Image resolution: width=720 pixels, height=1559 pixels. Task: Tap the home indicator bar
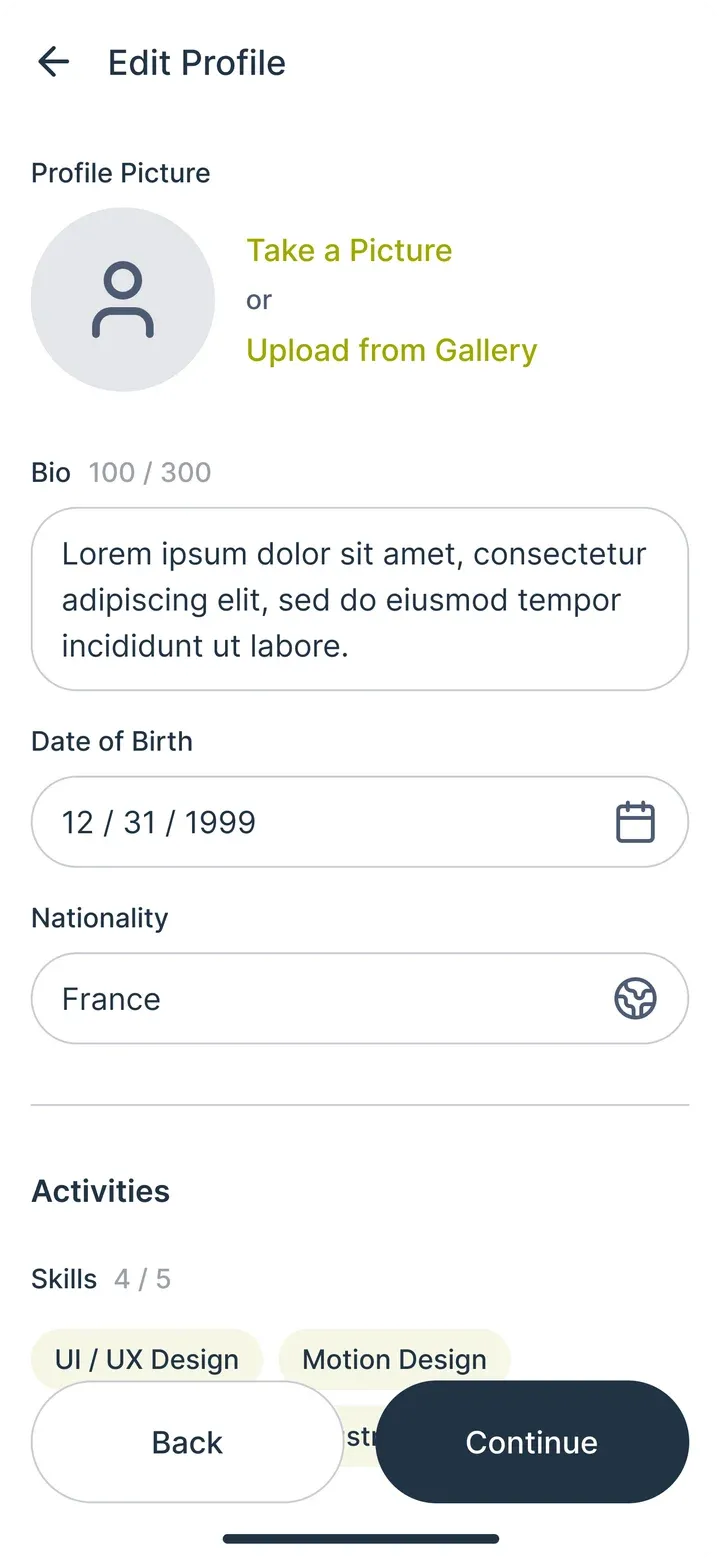point(360,1538)
